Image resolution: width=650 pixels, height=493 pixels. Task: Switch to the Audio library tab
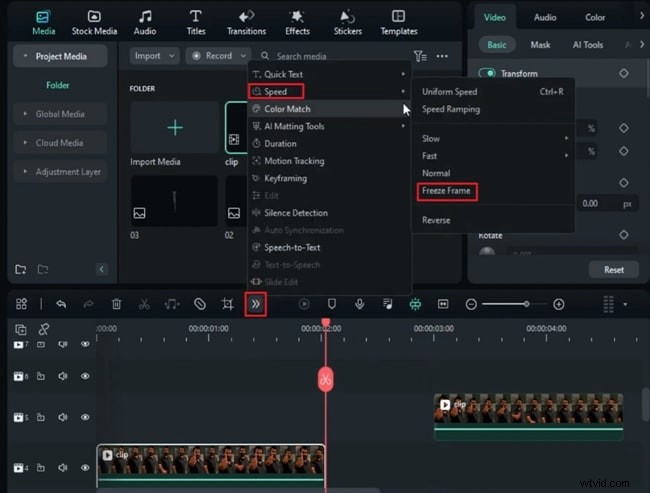(145, 23)
